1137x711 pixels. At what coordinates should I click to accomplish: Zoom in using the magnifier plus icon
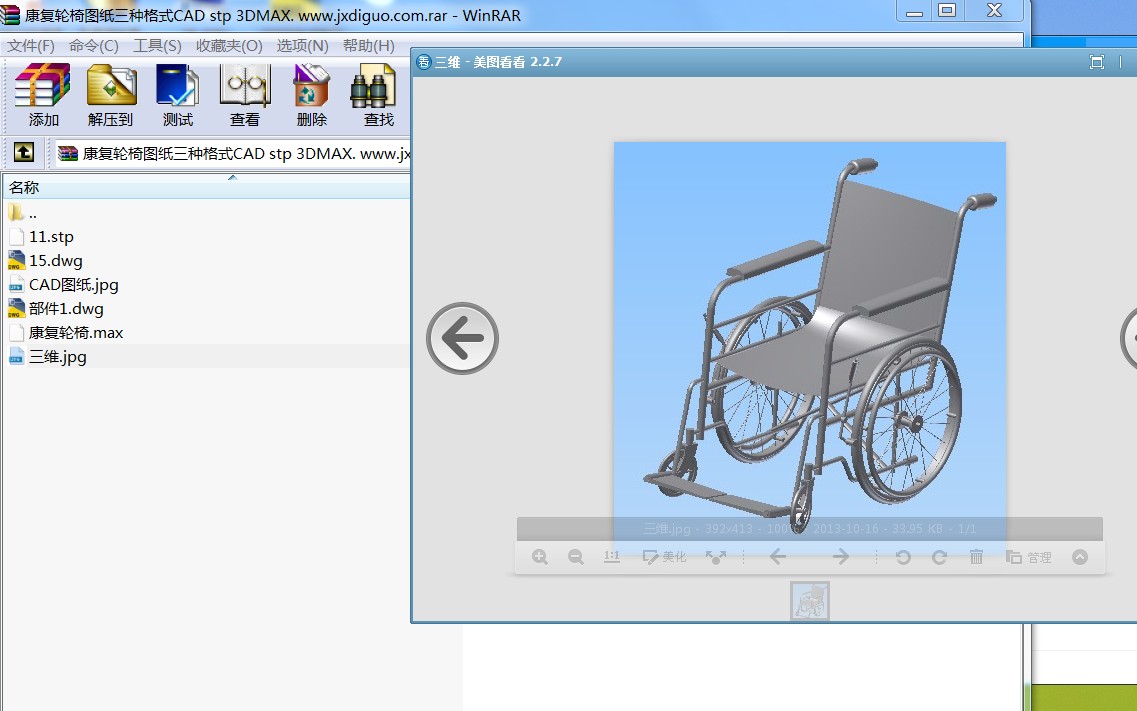pyautogui.click(x=540, y=557)
